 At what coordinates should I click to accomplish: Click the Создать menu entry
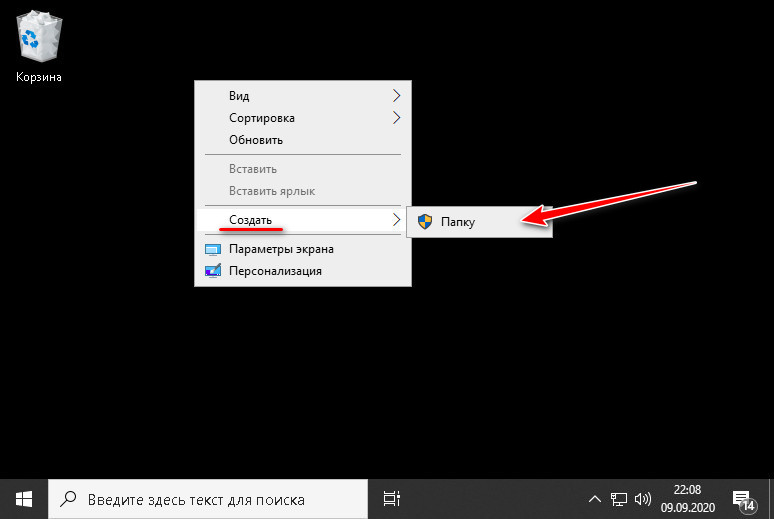(250, 219)
